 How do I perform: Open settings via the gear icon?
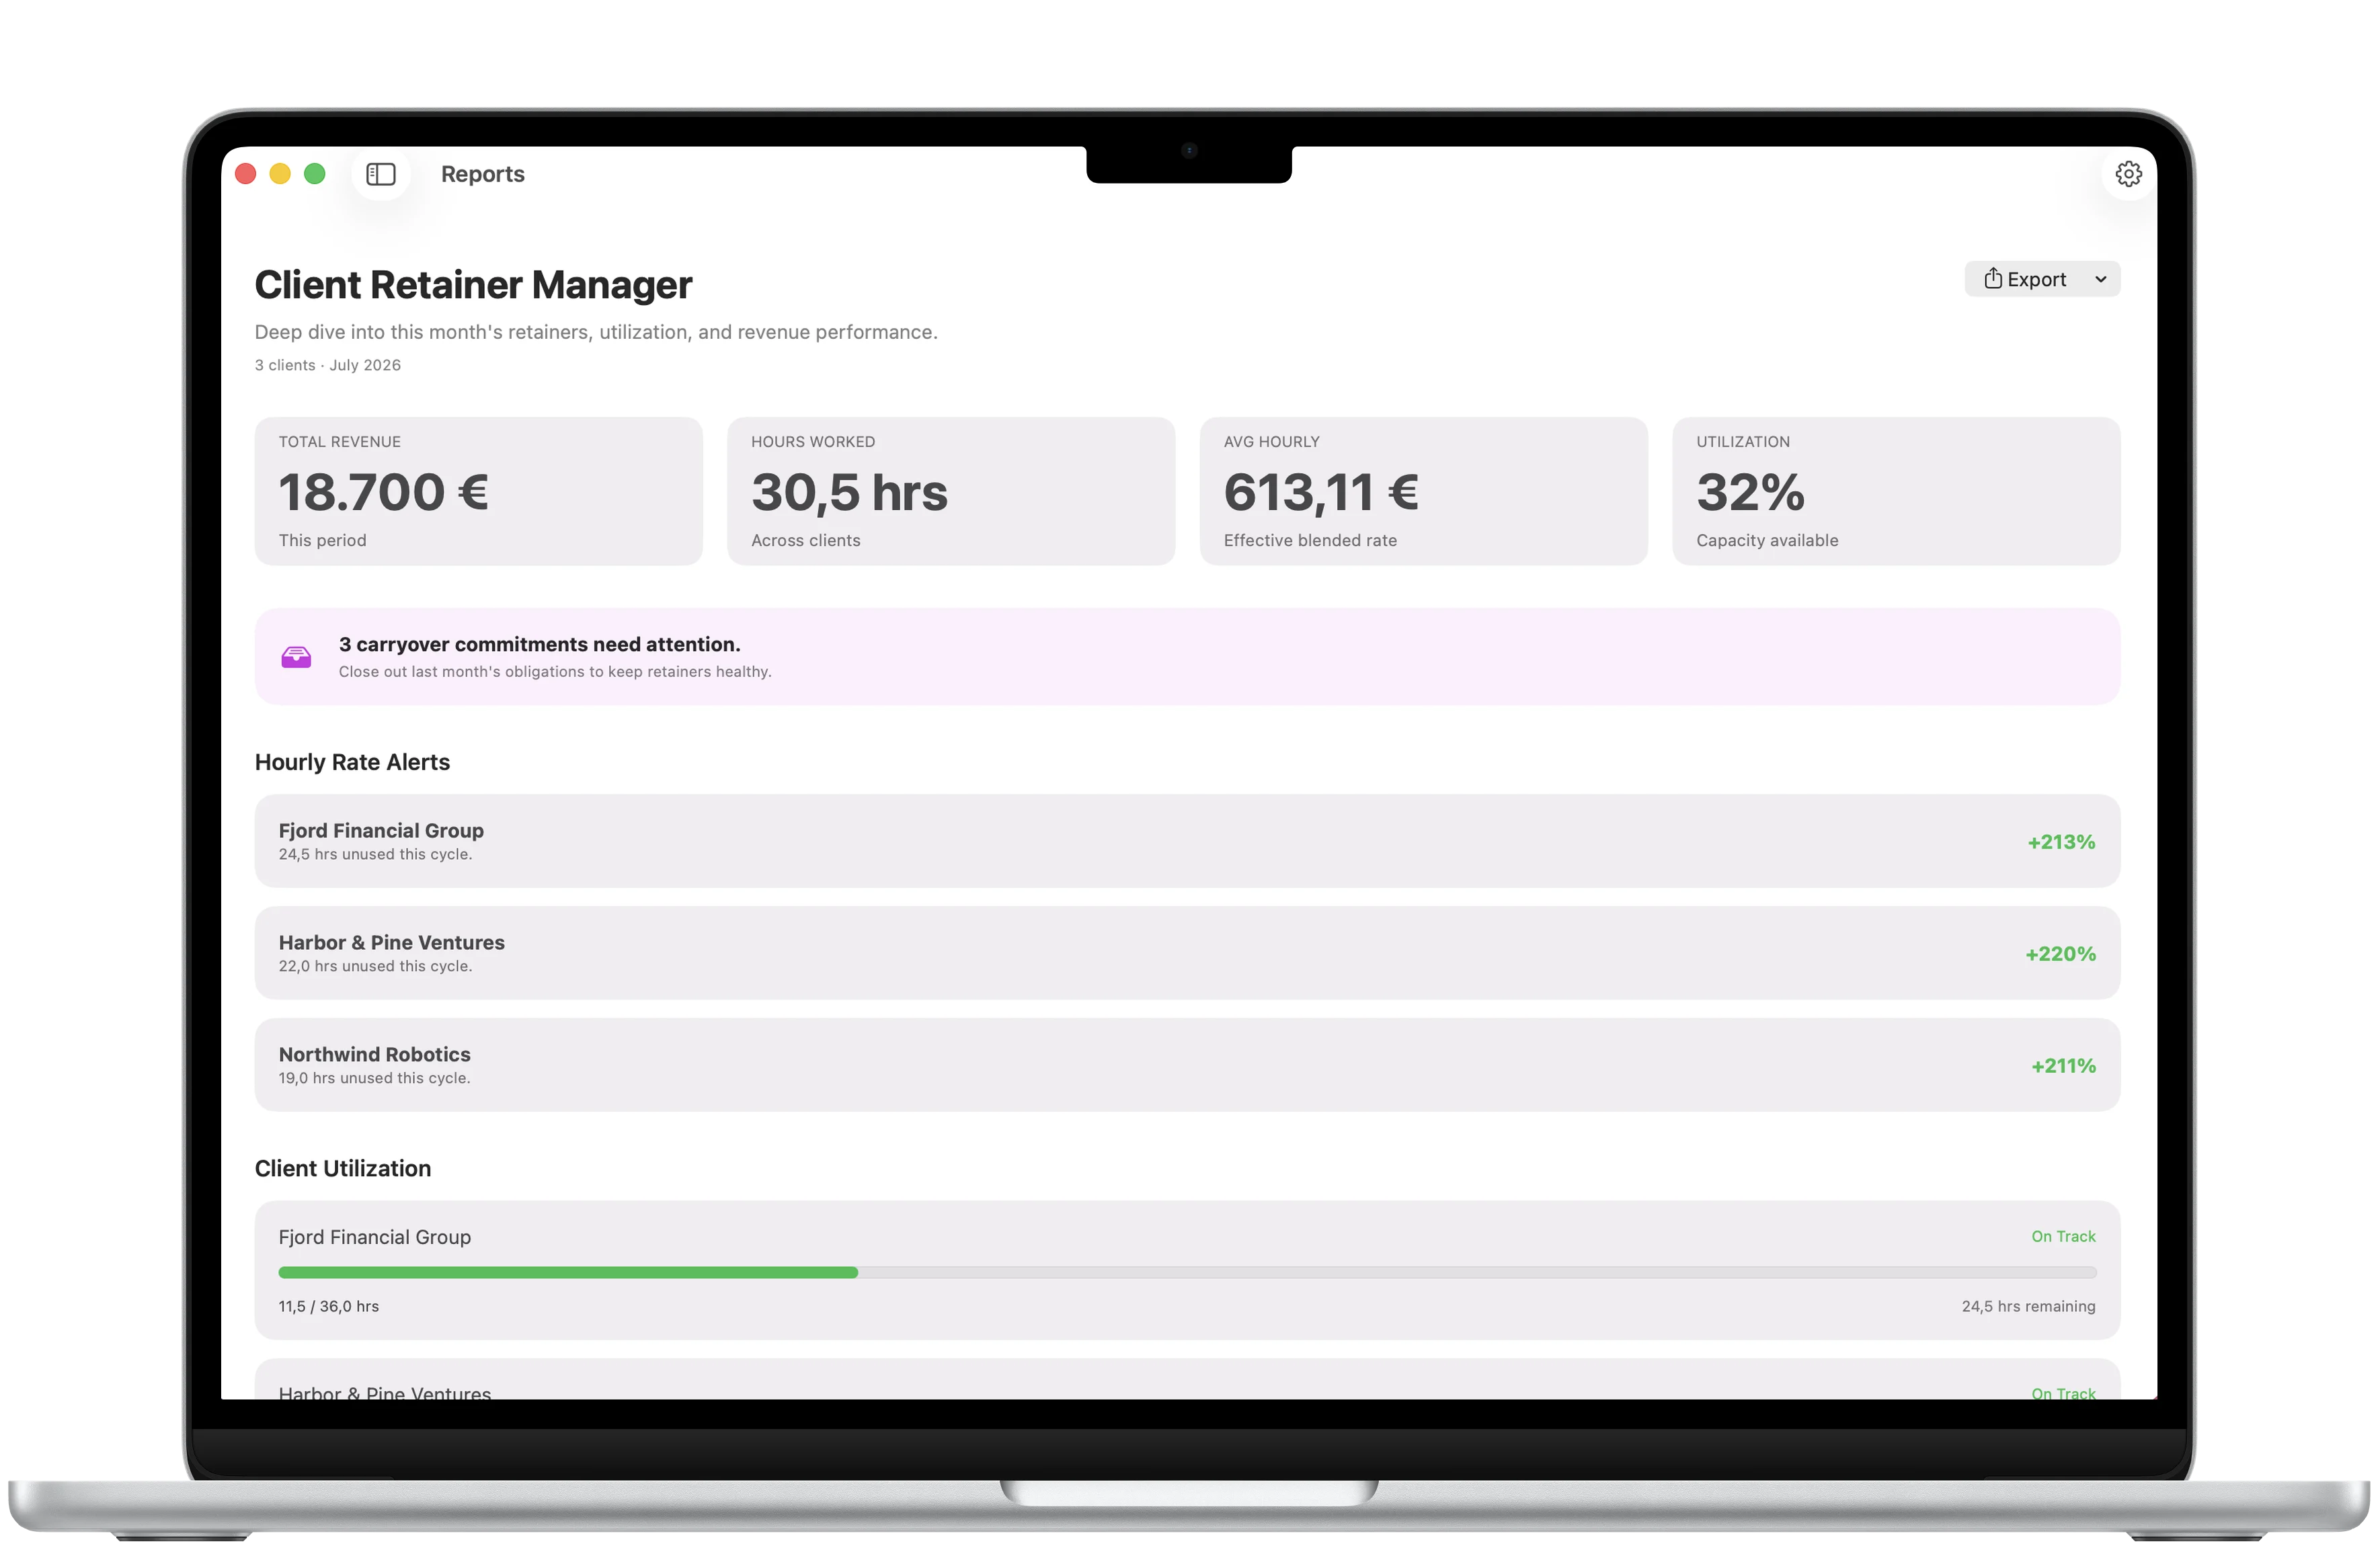2128,174
